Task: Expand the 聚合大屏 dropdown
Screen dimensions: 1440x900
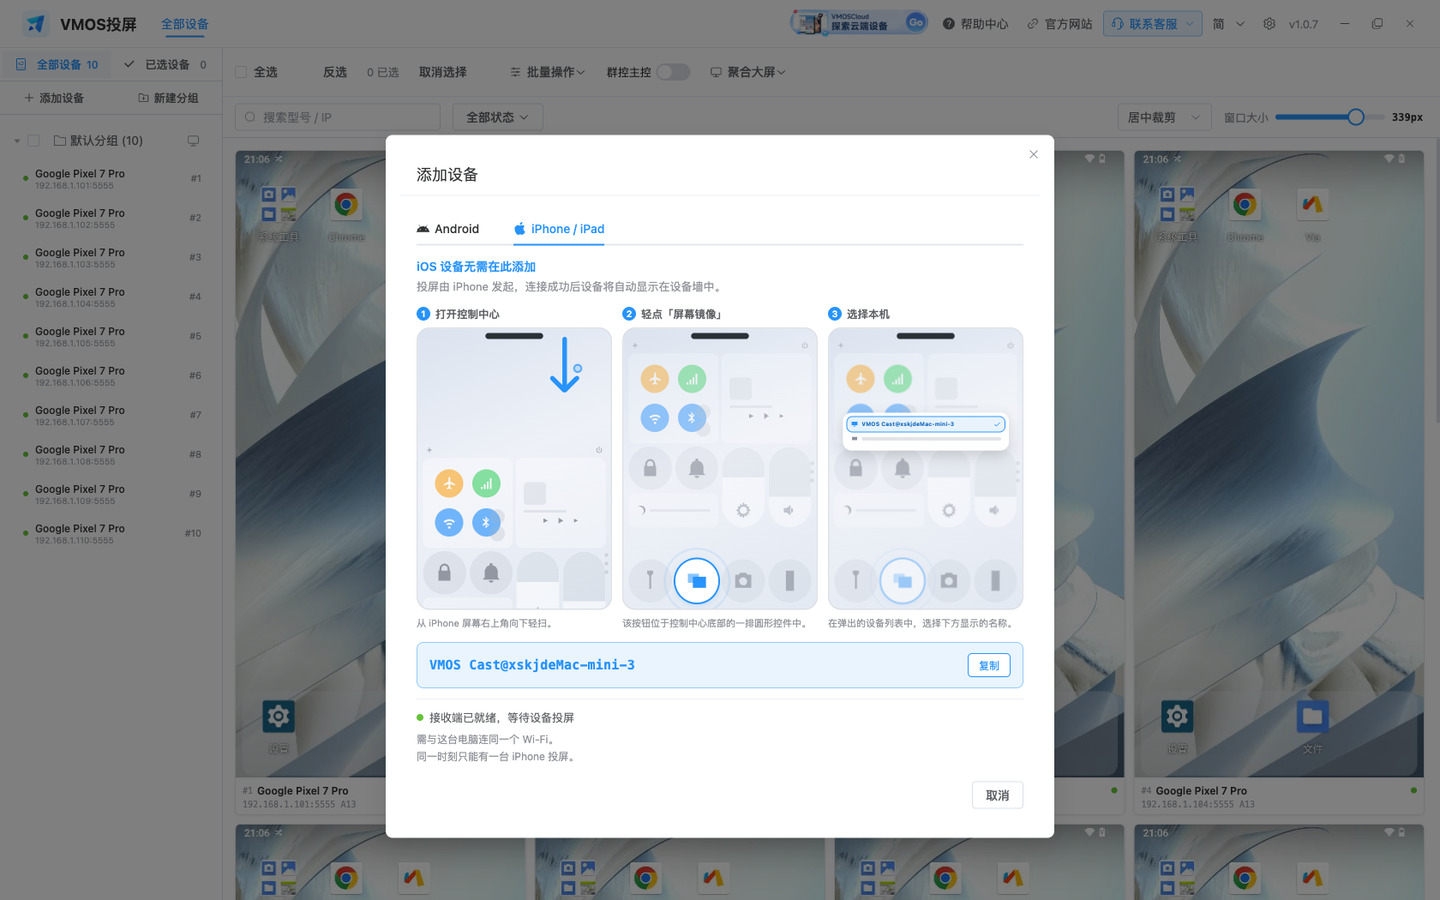Action: 748,72
